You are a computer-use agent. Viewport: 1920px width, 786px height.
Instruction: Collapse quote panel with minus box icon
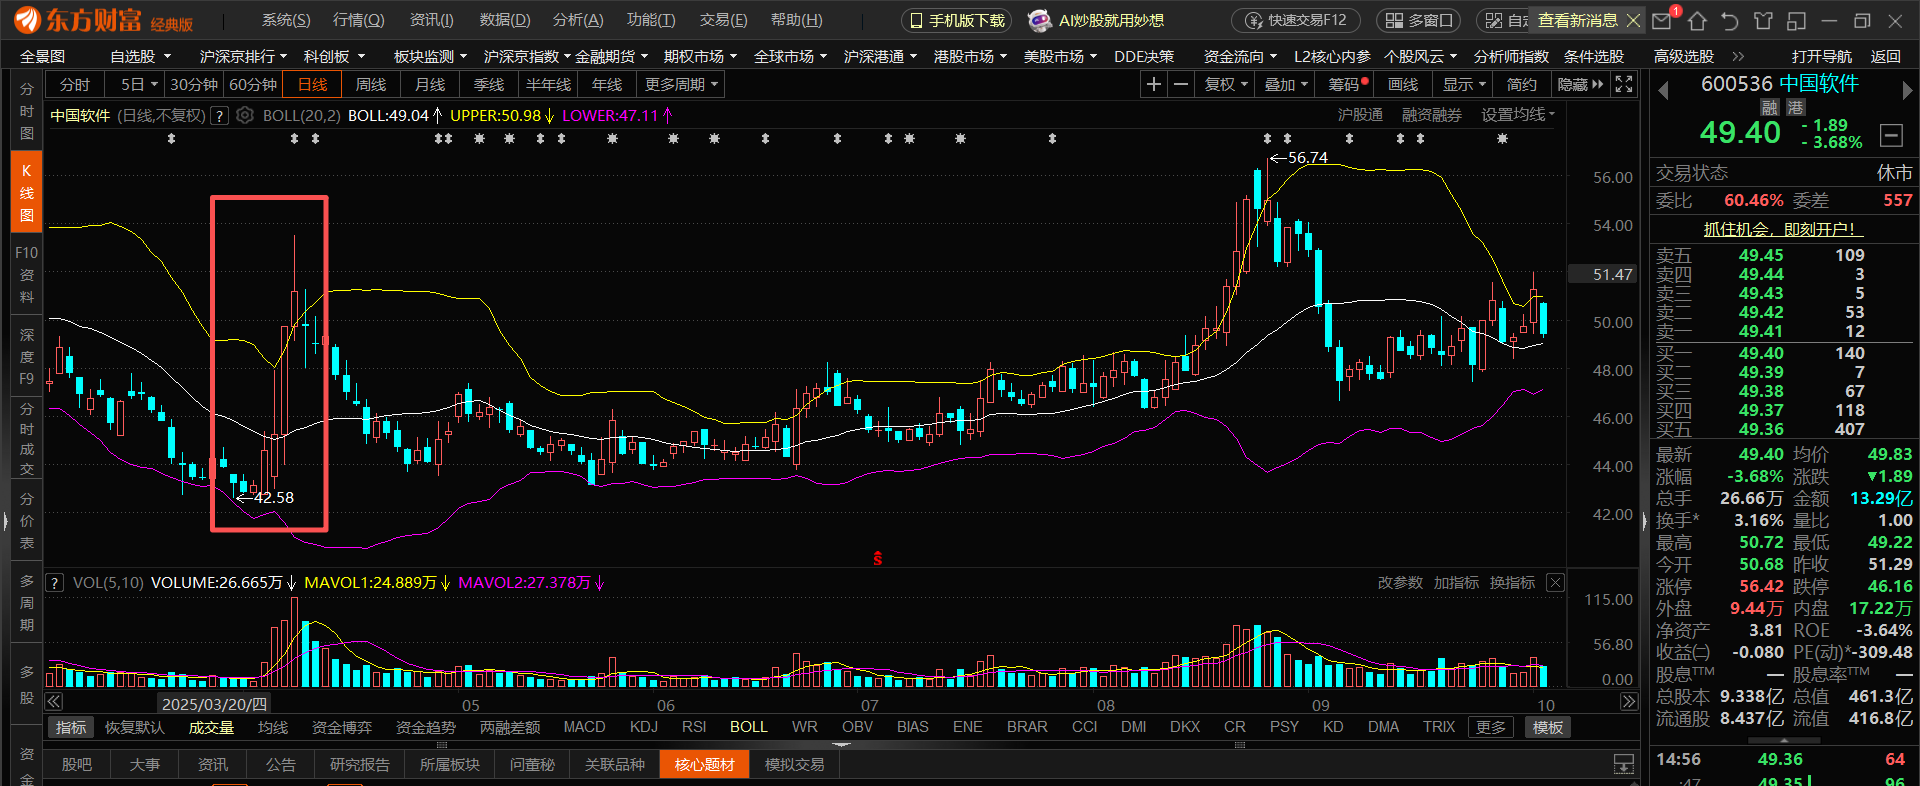point(1891,135)
